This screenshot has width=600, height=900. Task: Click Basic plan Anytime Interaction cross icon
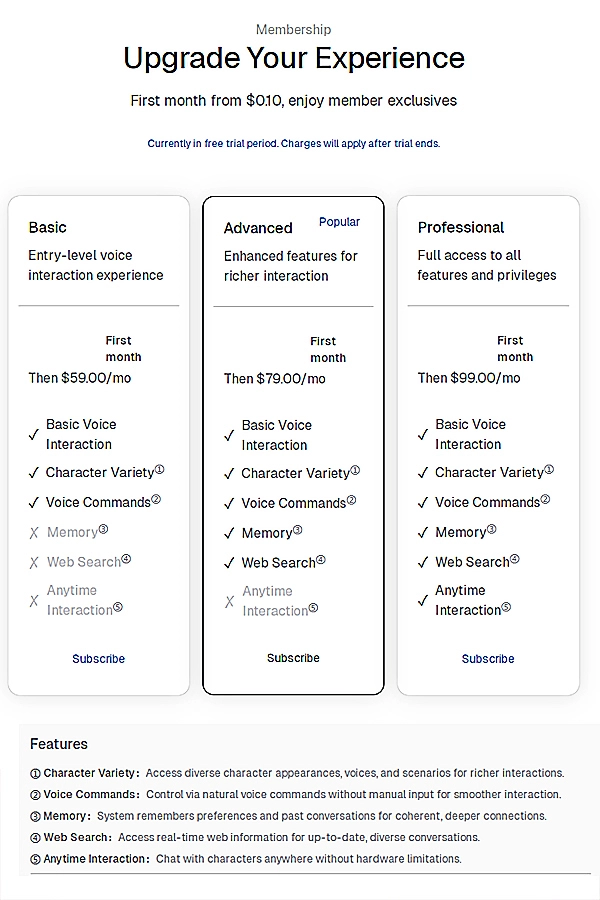coord(34,601)
